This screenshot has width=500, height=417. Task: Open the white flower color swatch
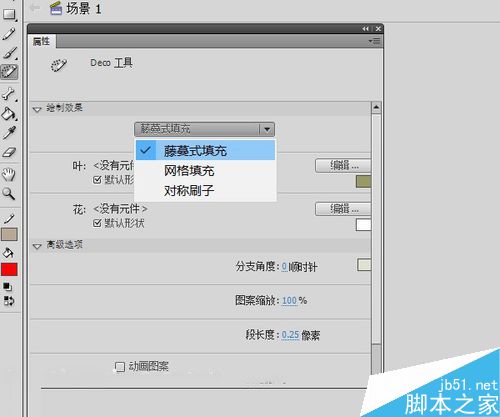(x=363, y=225)
